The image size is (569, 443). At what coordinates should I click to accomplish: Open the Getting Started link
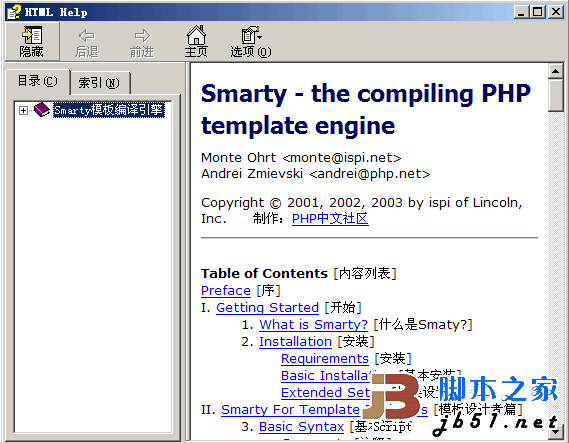click(x=267, y=308)
